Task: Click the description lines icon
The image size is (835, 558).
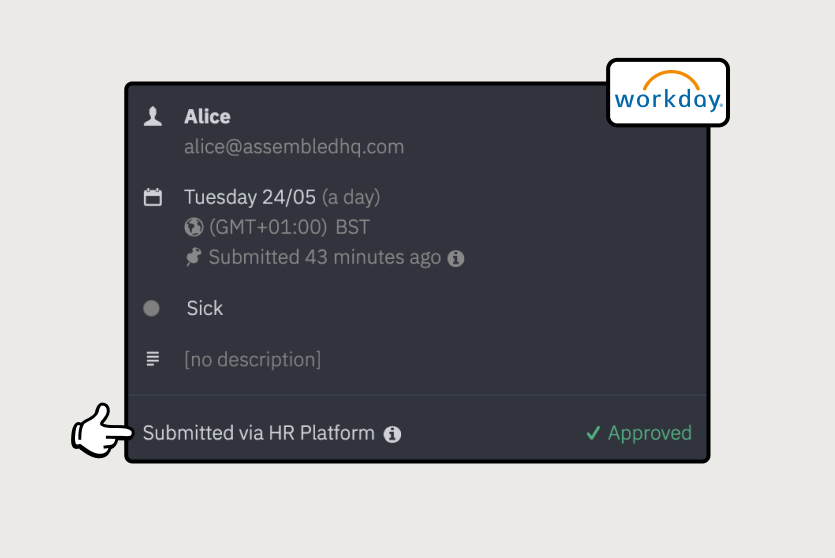Action: click(x=153, y=358)
